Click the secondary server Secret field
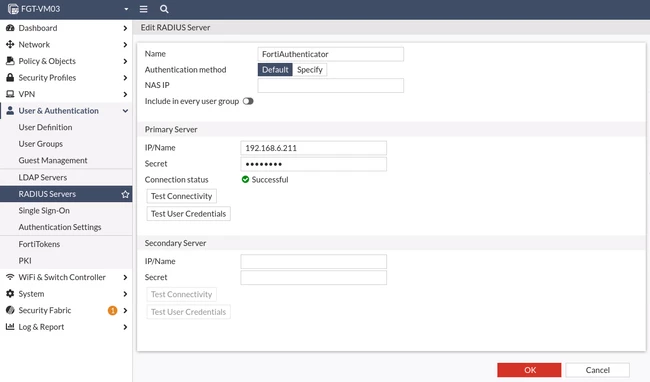The height and width of the screenshot is (382, 650). 313,278
